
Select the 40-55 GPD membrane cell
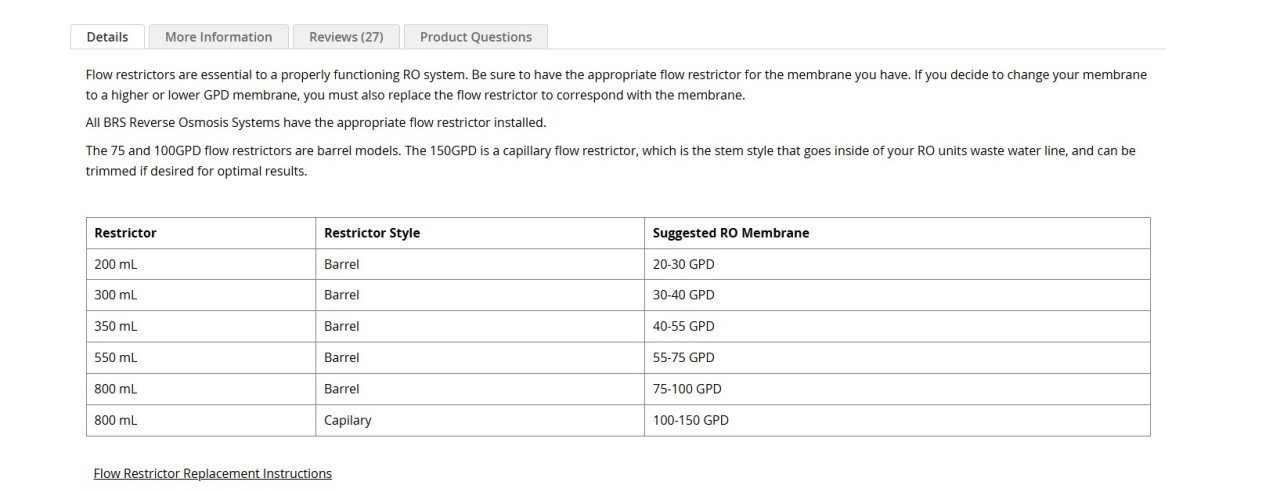point(684,326)
